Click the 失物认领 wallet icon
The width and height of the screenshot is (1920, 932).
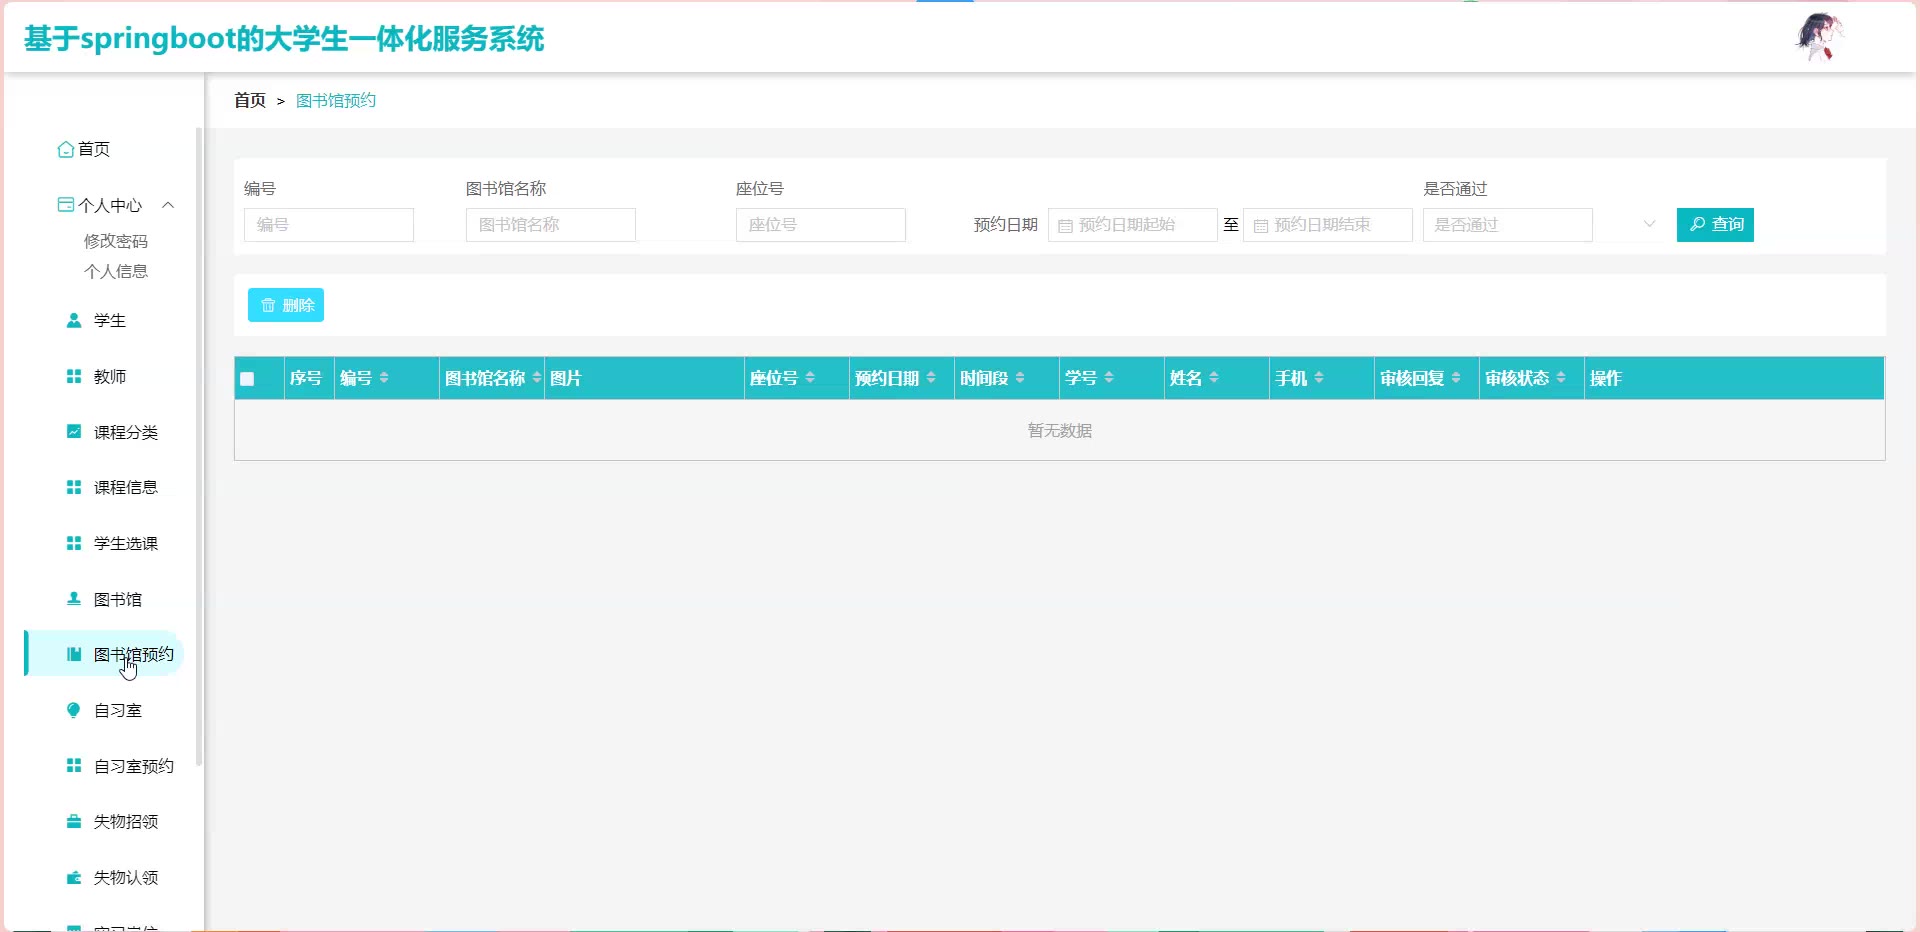(x=73, y=878)
